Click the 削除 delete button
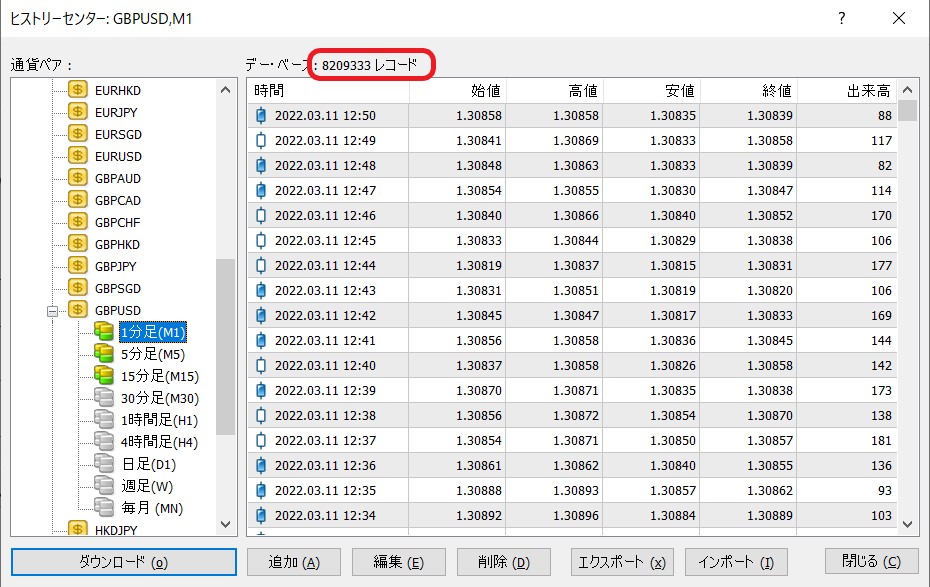The image size is (930, 587). 505,562
